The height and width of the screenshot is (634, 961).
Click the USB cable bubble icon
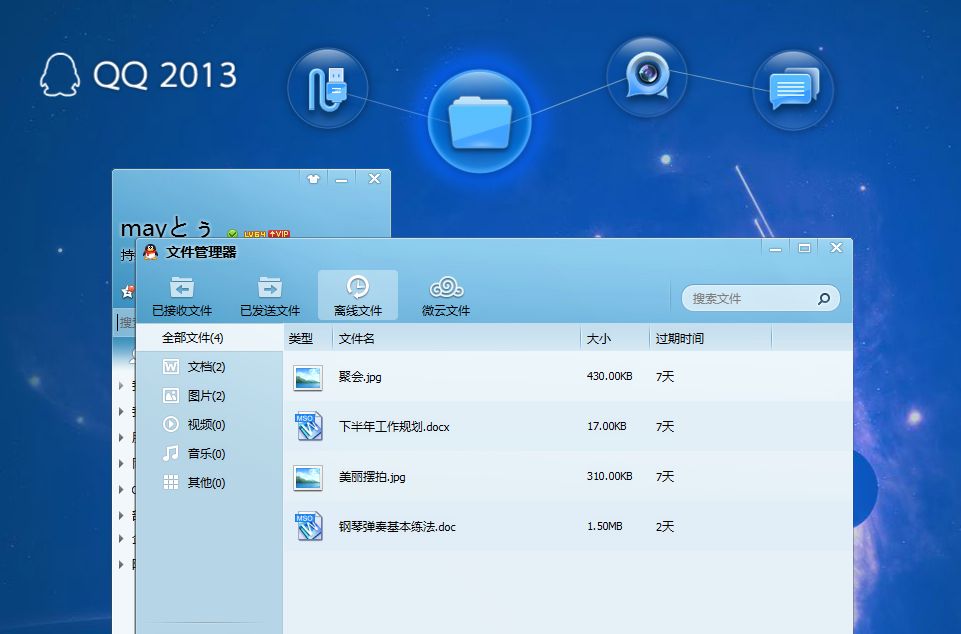(x=328, y=88)
